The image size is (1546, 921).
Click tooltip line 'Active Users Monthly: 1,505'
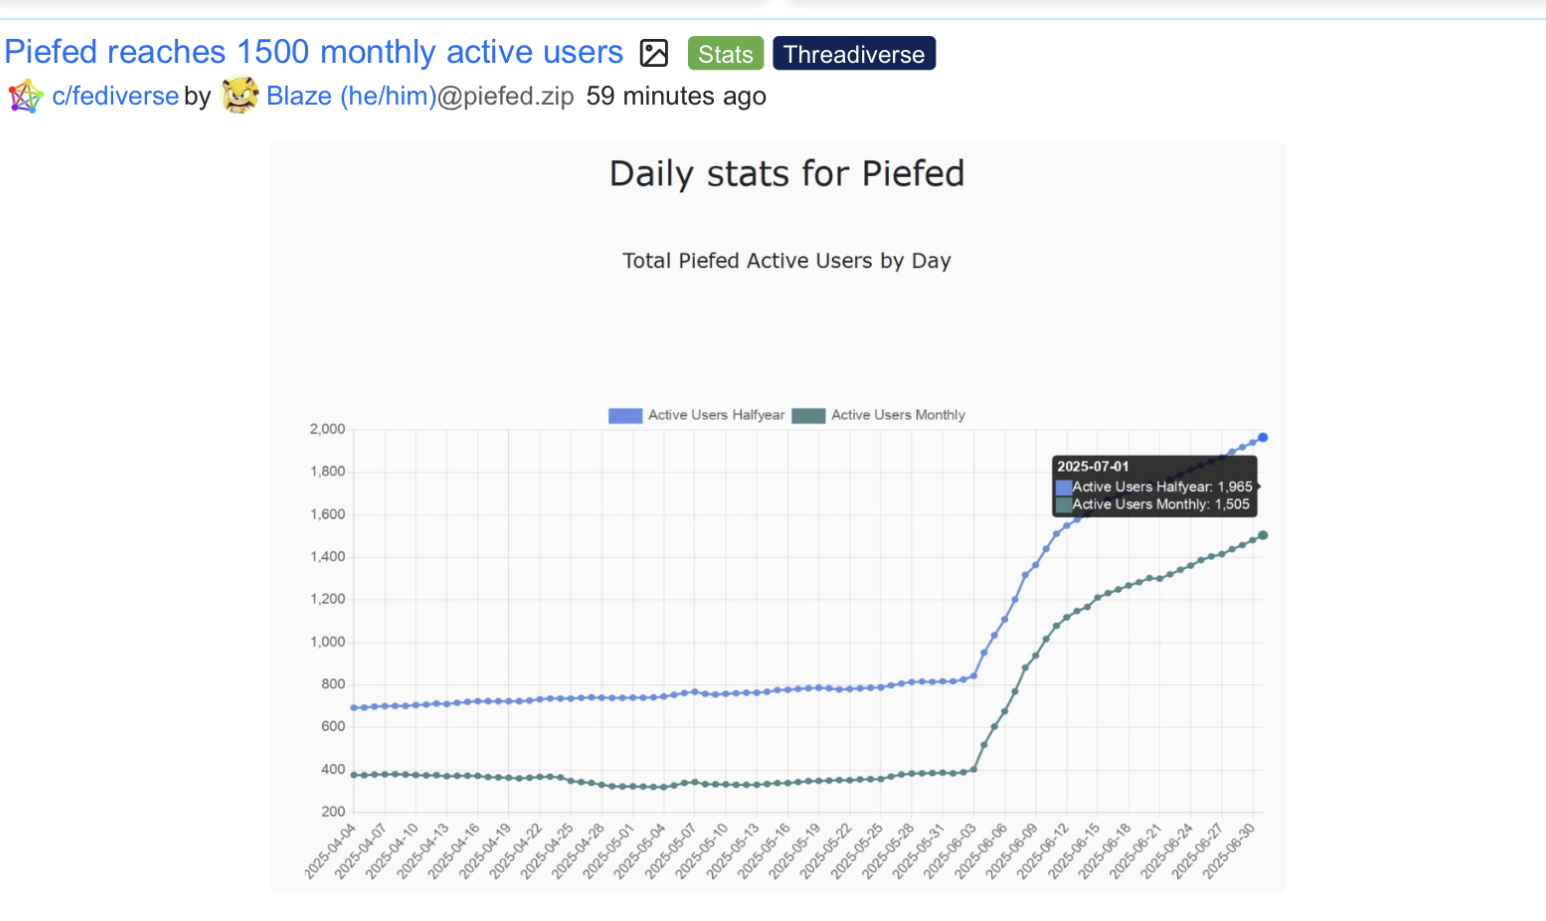1161,504
